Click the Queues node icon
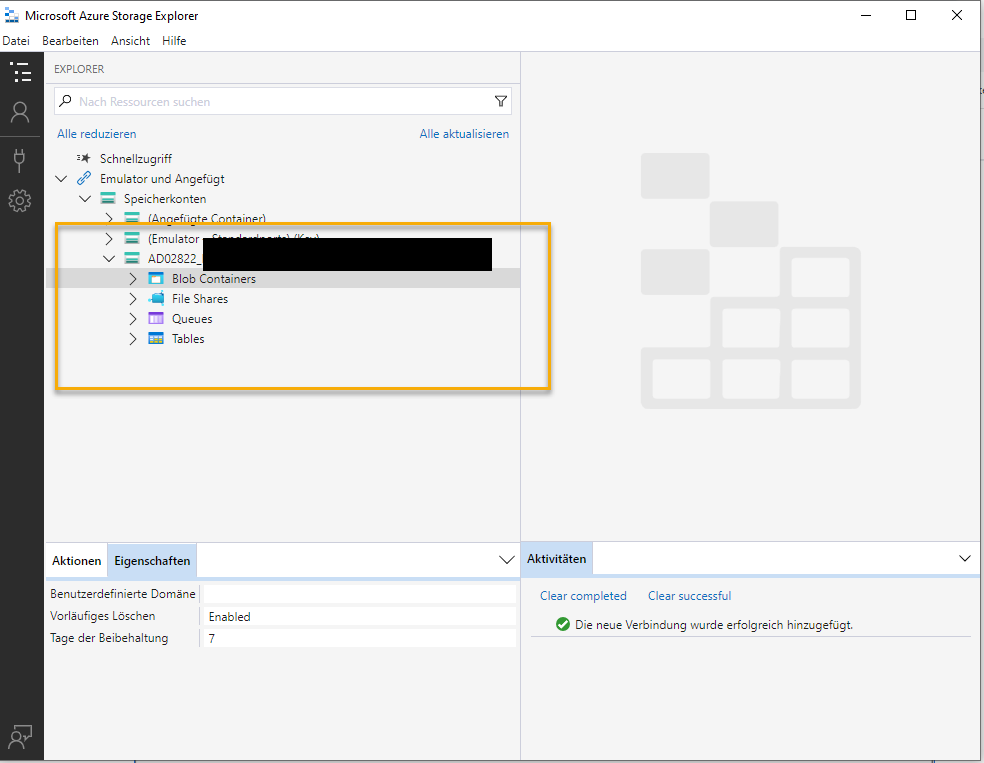 [x=156, y=319]
